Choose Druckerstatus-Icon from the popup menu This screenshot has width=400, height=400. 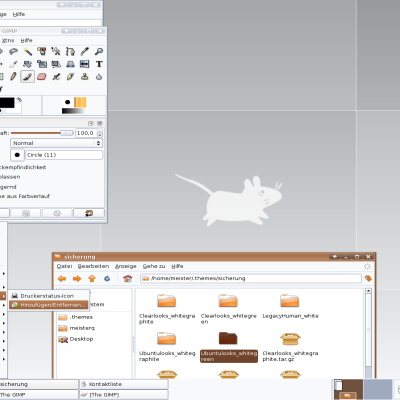(49, 296)
